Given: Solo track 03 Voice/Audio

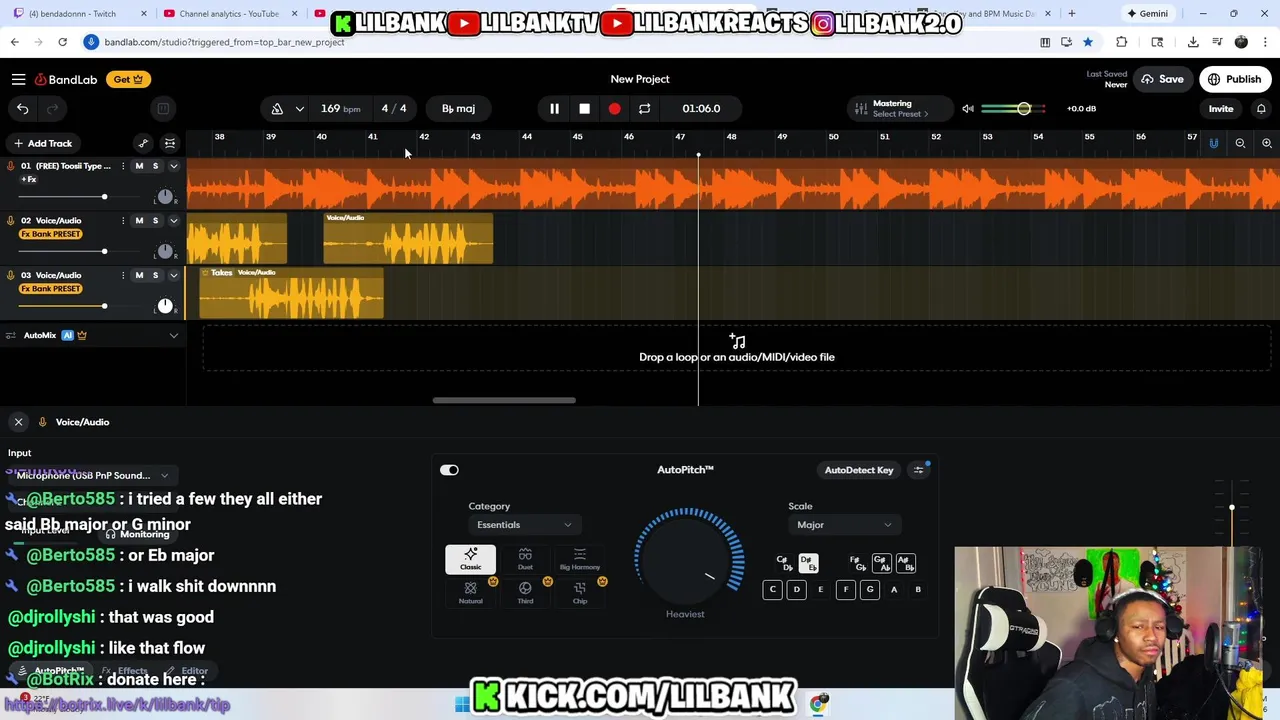Looking at the screenshot, I should click(x=155, y=275).
